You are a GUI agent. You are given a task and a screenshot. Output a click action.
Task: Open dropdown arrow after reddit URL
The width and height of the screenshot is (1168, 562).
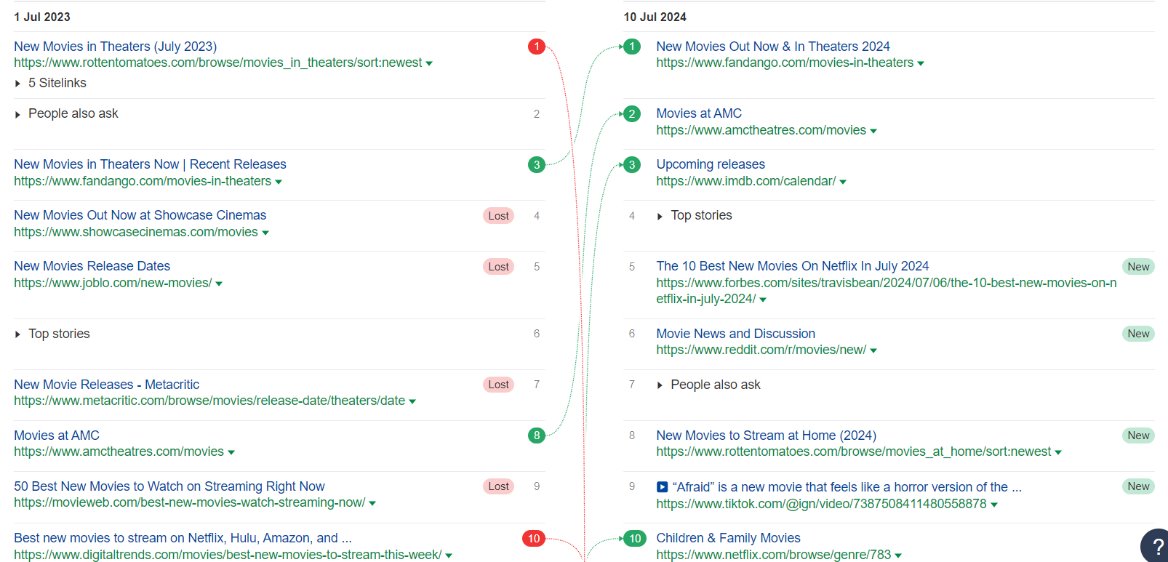874,350
